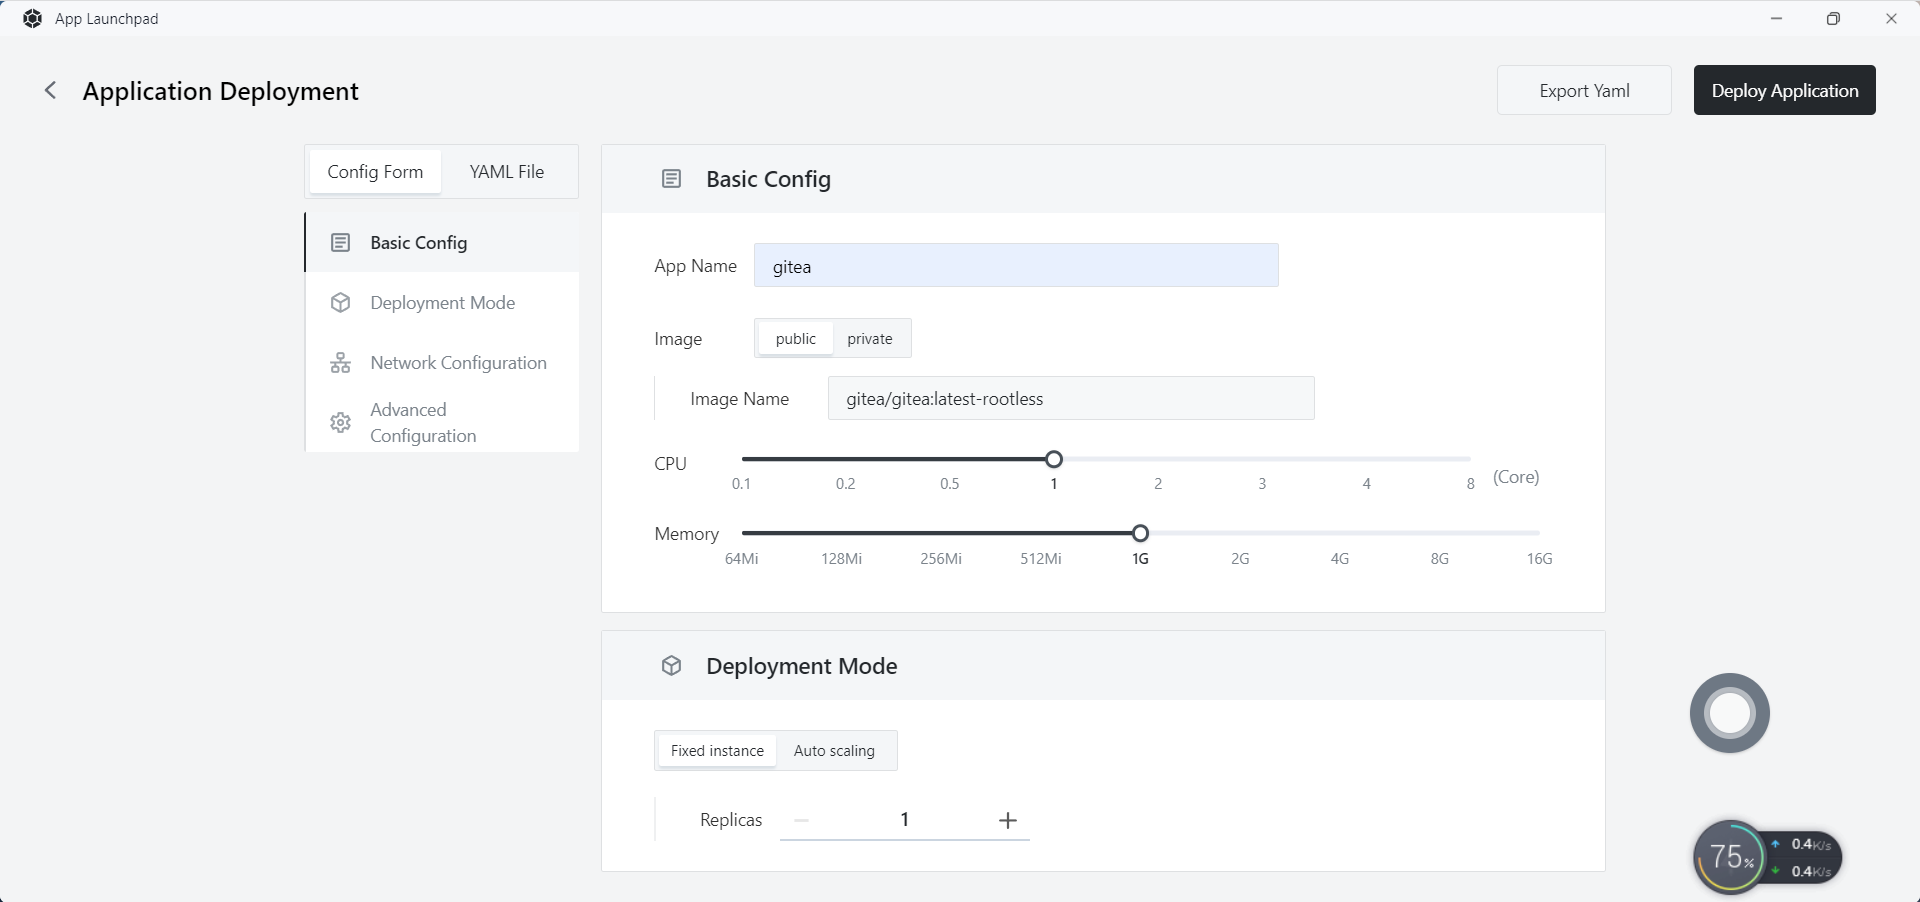Click the Image Name input field
The width and height of the screenshot is (1920, 902).
[x=1070, y=399]
